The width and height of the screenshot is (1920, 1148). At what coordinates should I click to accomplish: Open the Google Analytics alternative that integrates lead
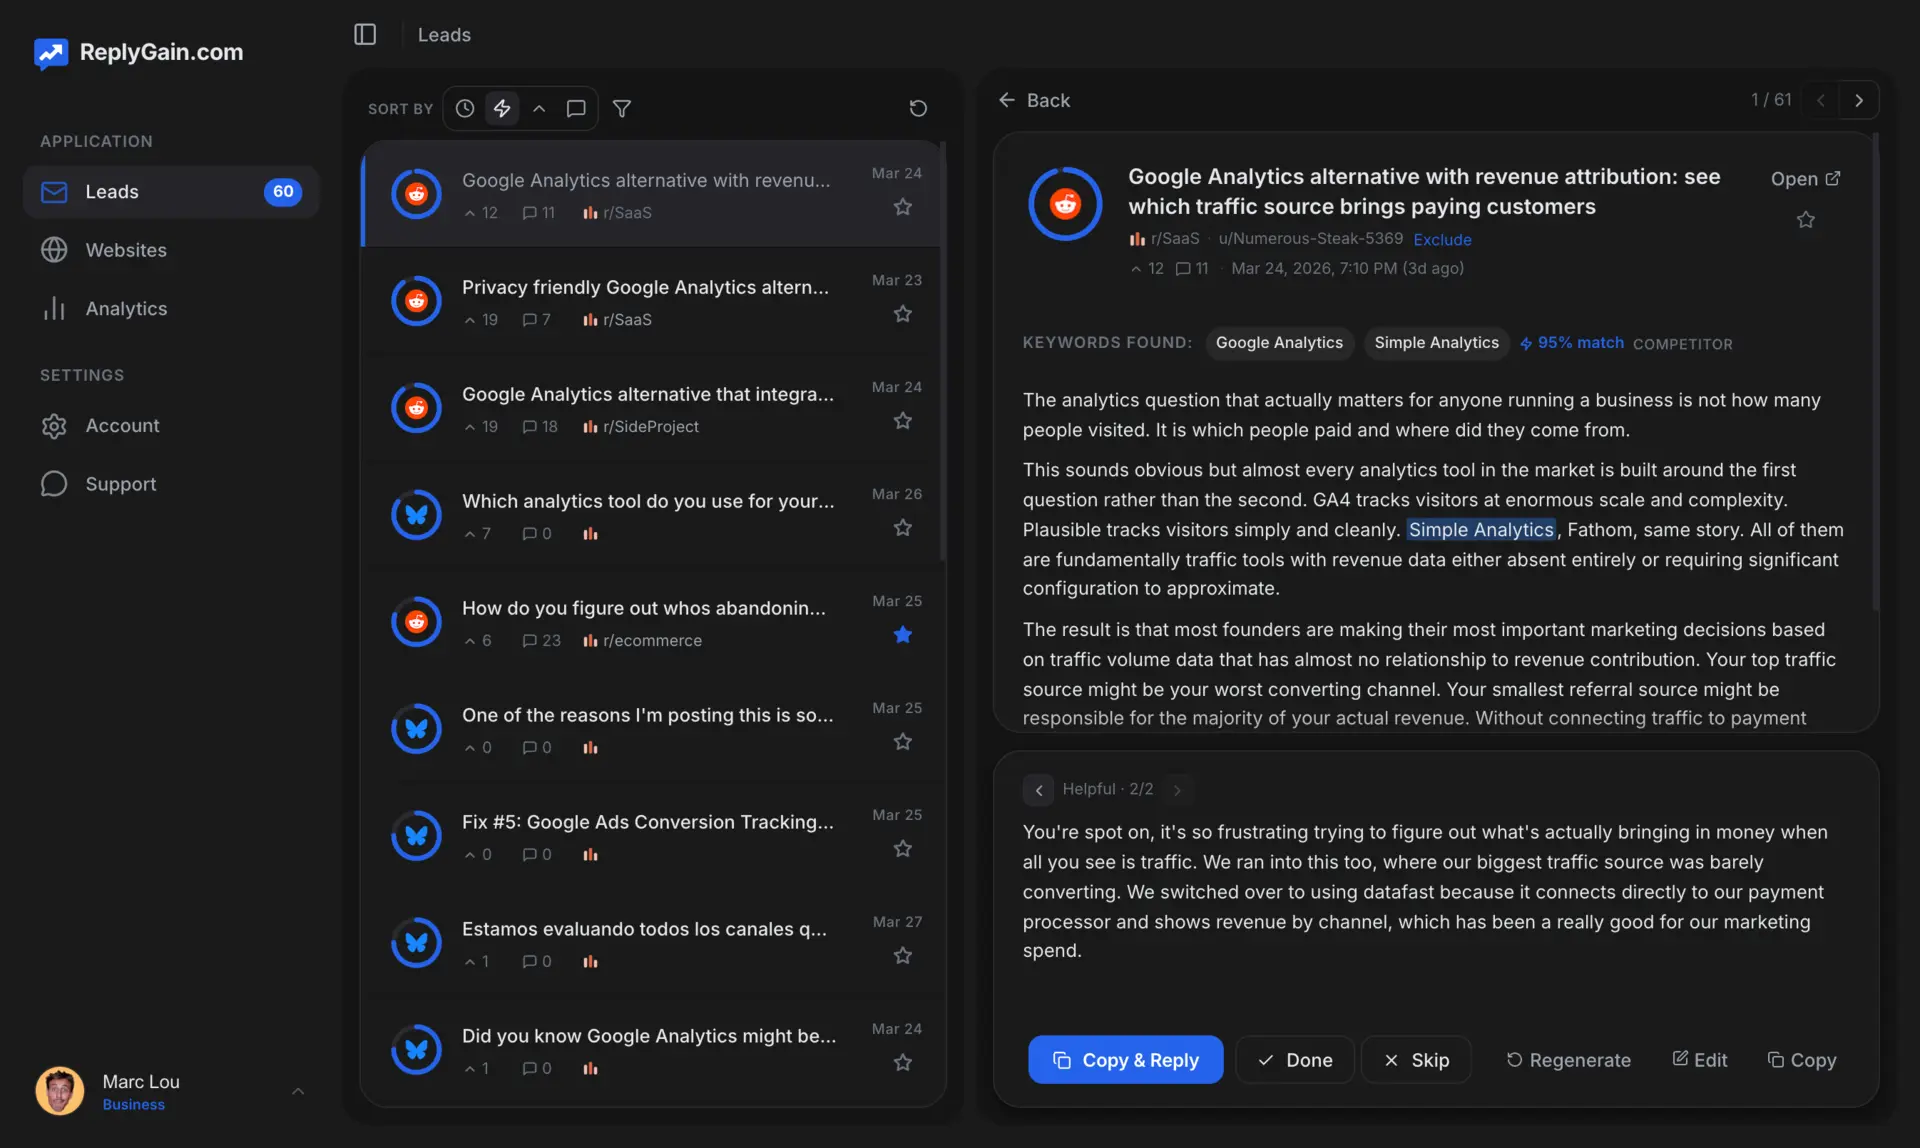coord(653,408)
